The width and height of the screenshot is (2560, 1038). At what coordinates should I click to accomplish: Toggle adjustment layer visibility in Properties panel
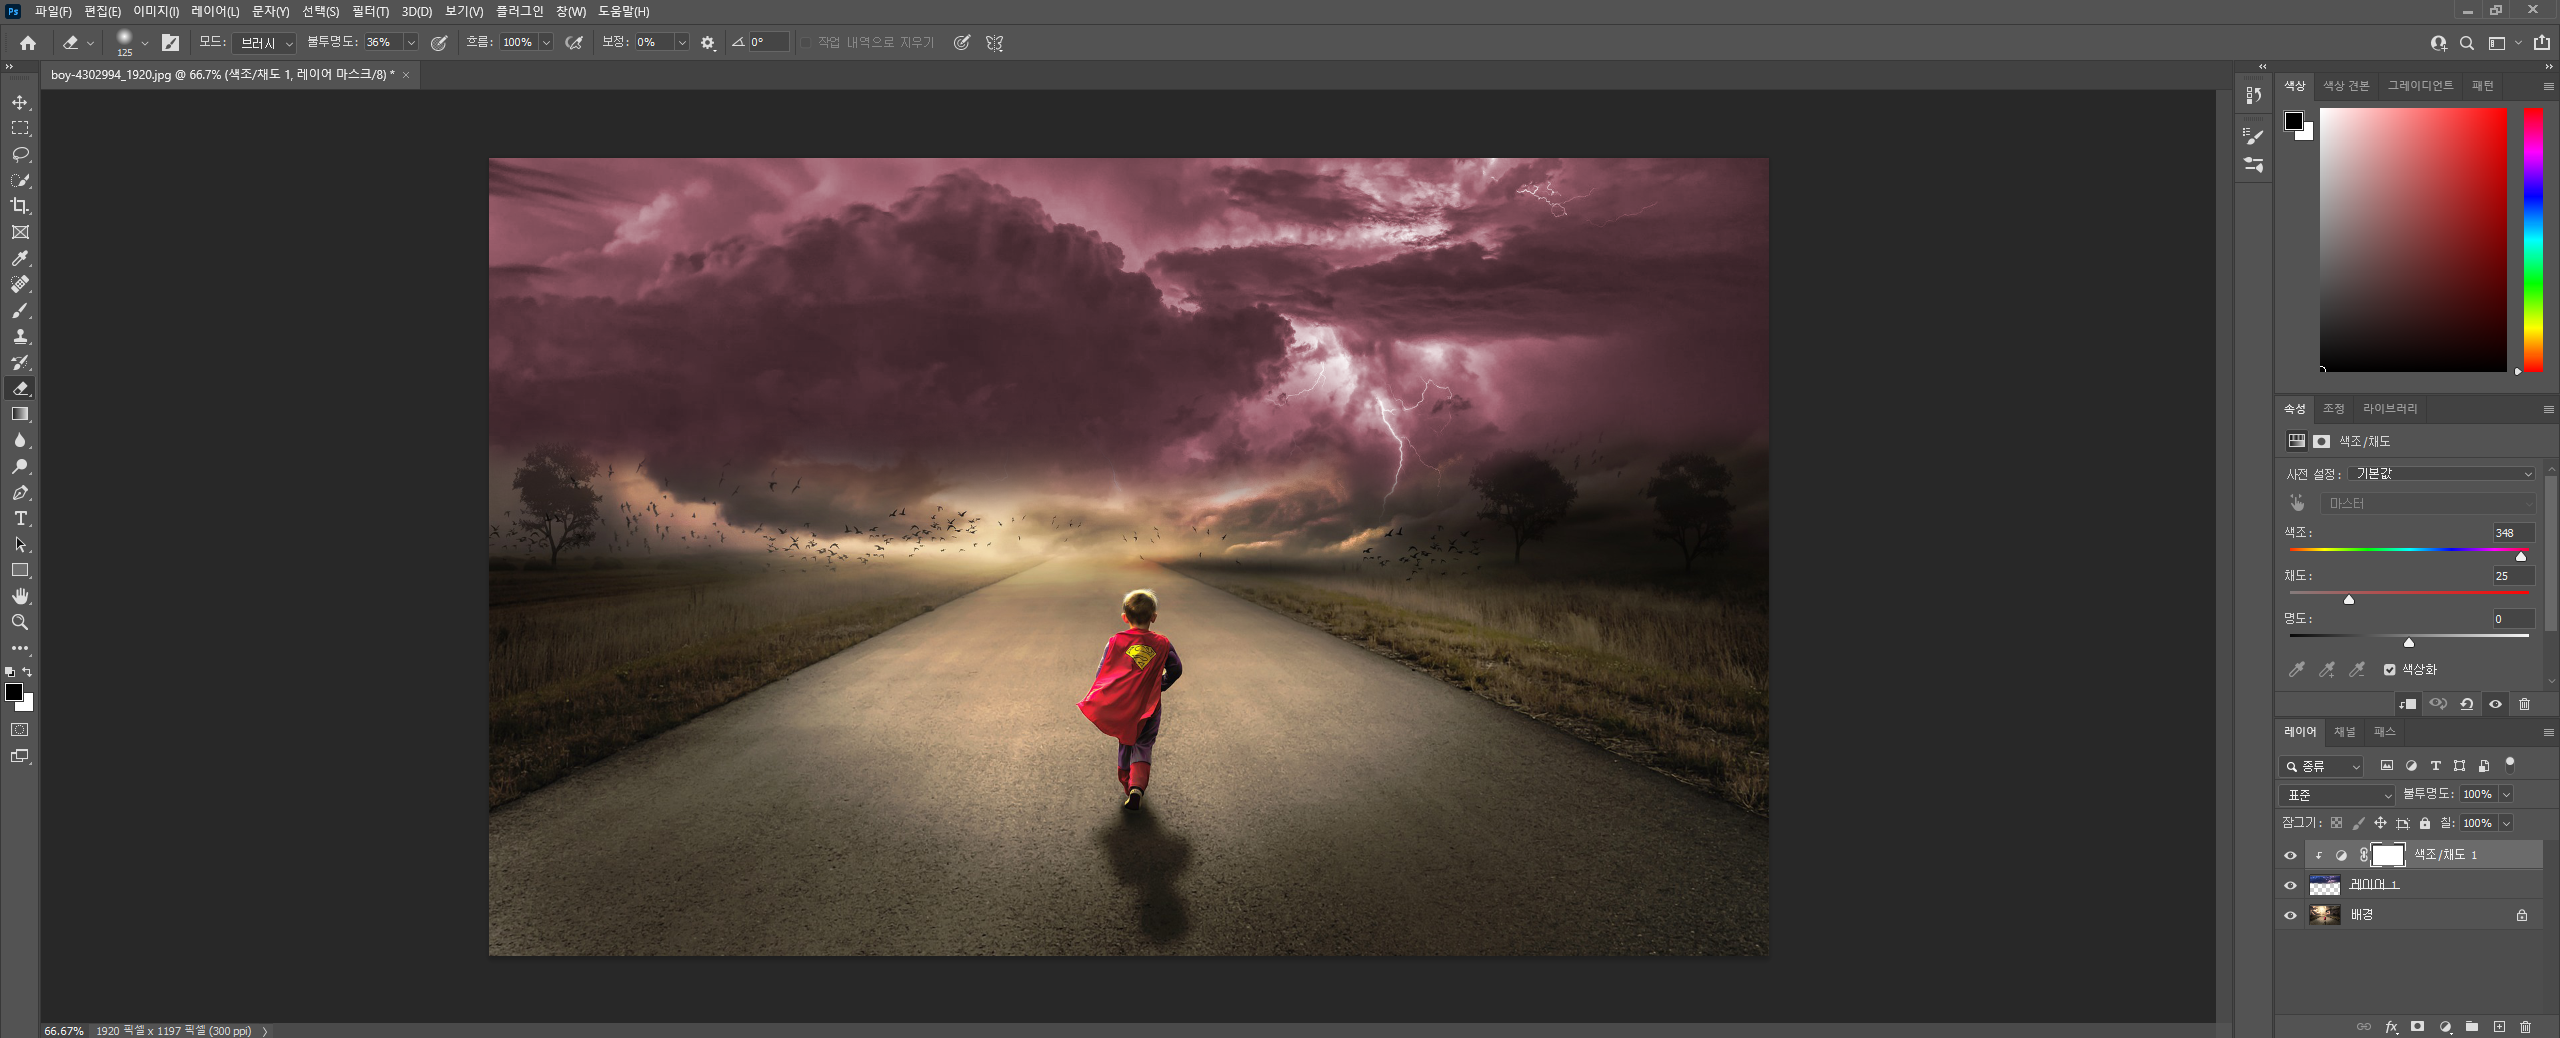coord(2495,704)
